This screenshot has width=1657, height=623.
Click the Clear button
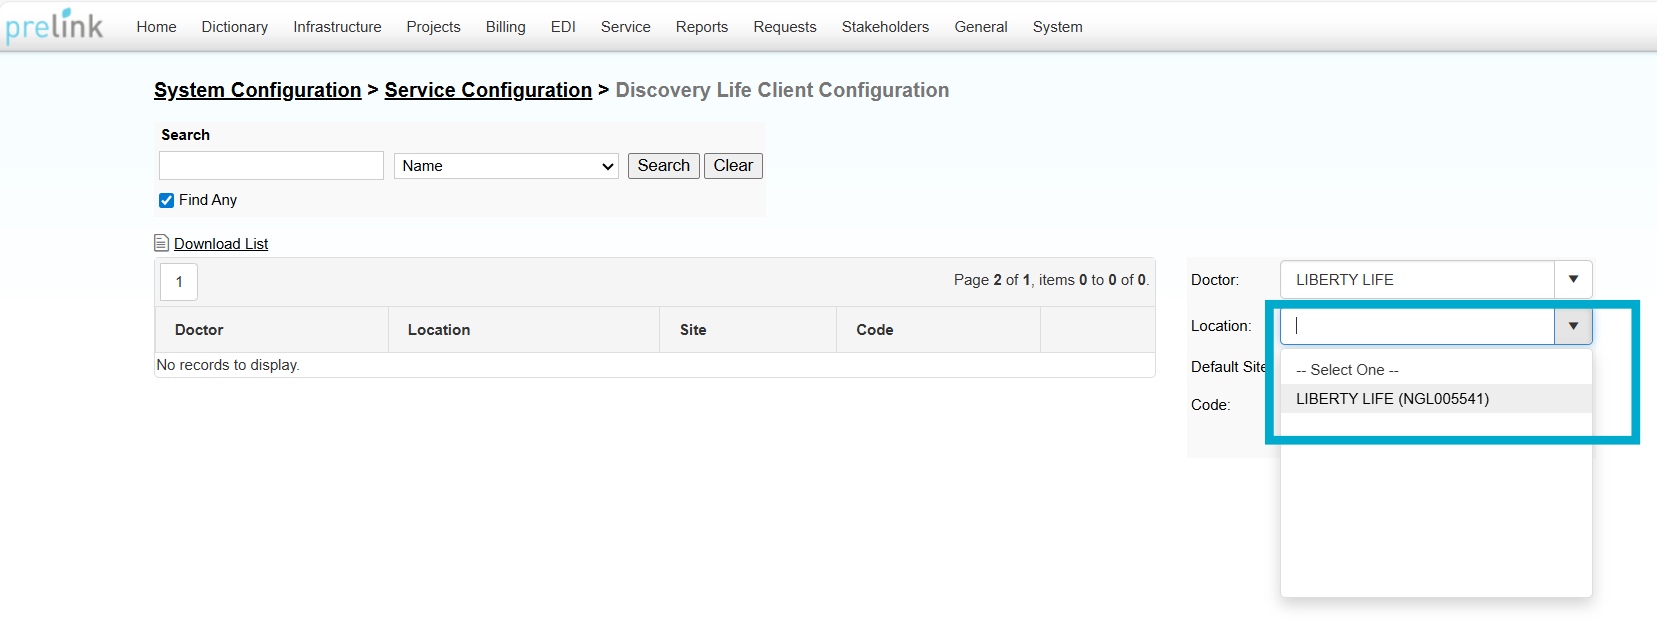[733, 166]
